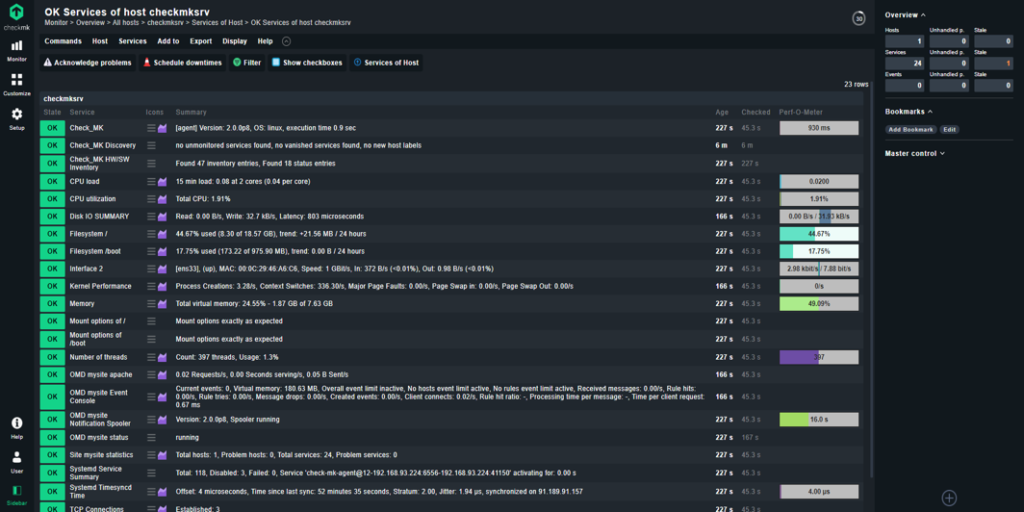Open the Help menu in sidebar
Viewport: 1024px width, 512px height.
pyautogui.click(x=16, y=428)
